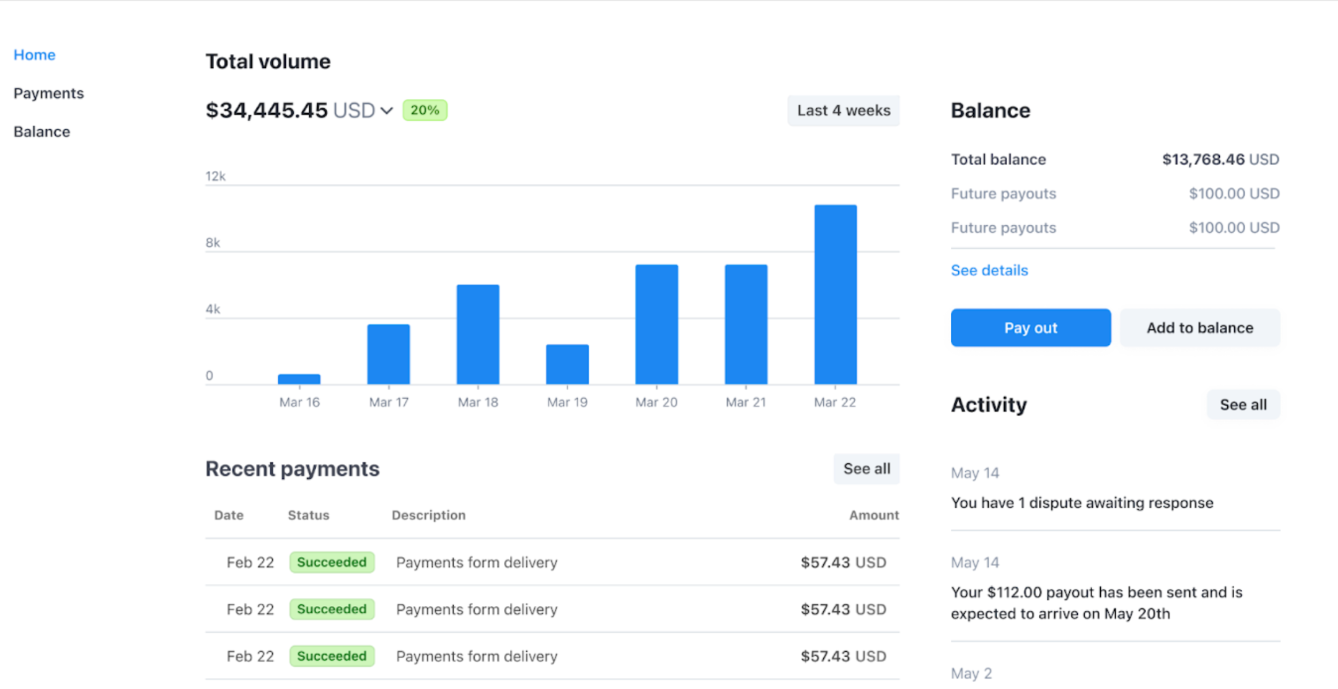Viewport: 1338px width, 689px height.
Task: Open the $112.00 payout sent activity item
Action: click(x=1096, y=603)
